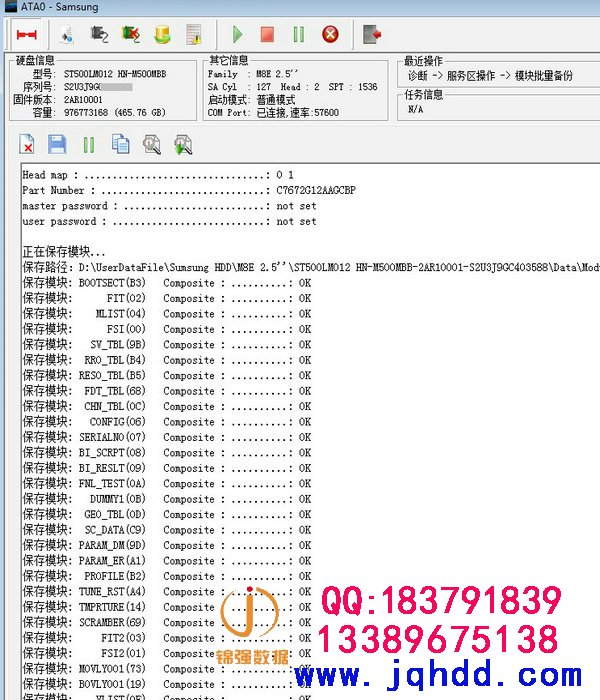
Task: Select DUMMY1(0B) module log row
Action: pos(167,499)
